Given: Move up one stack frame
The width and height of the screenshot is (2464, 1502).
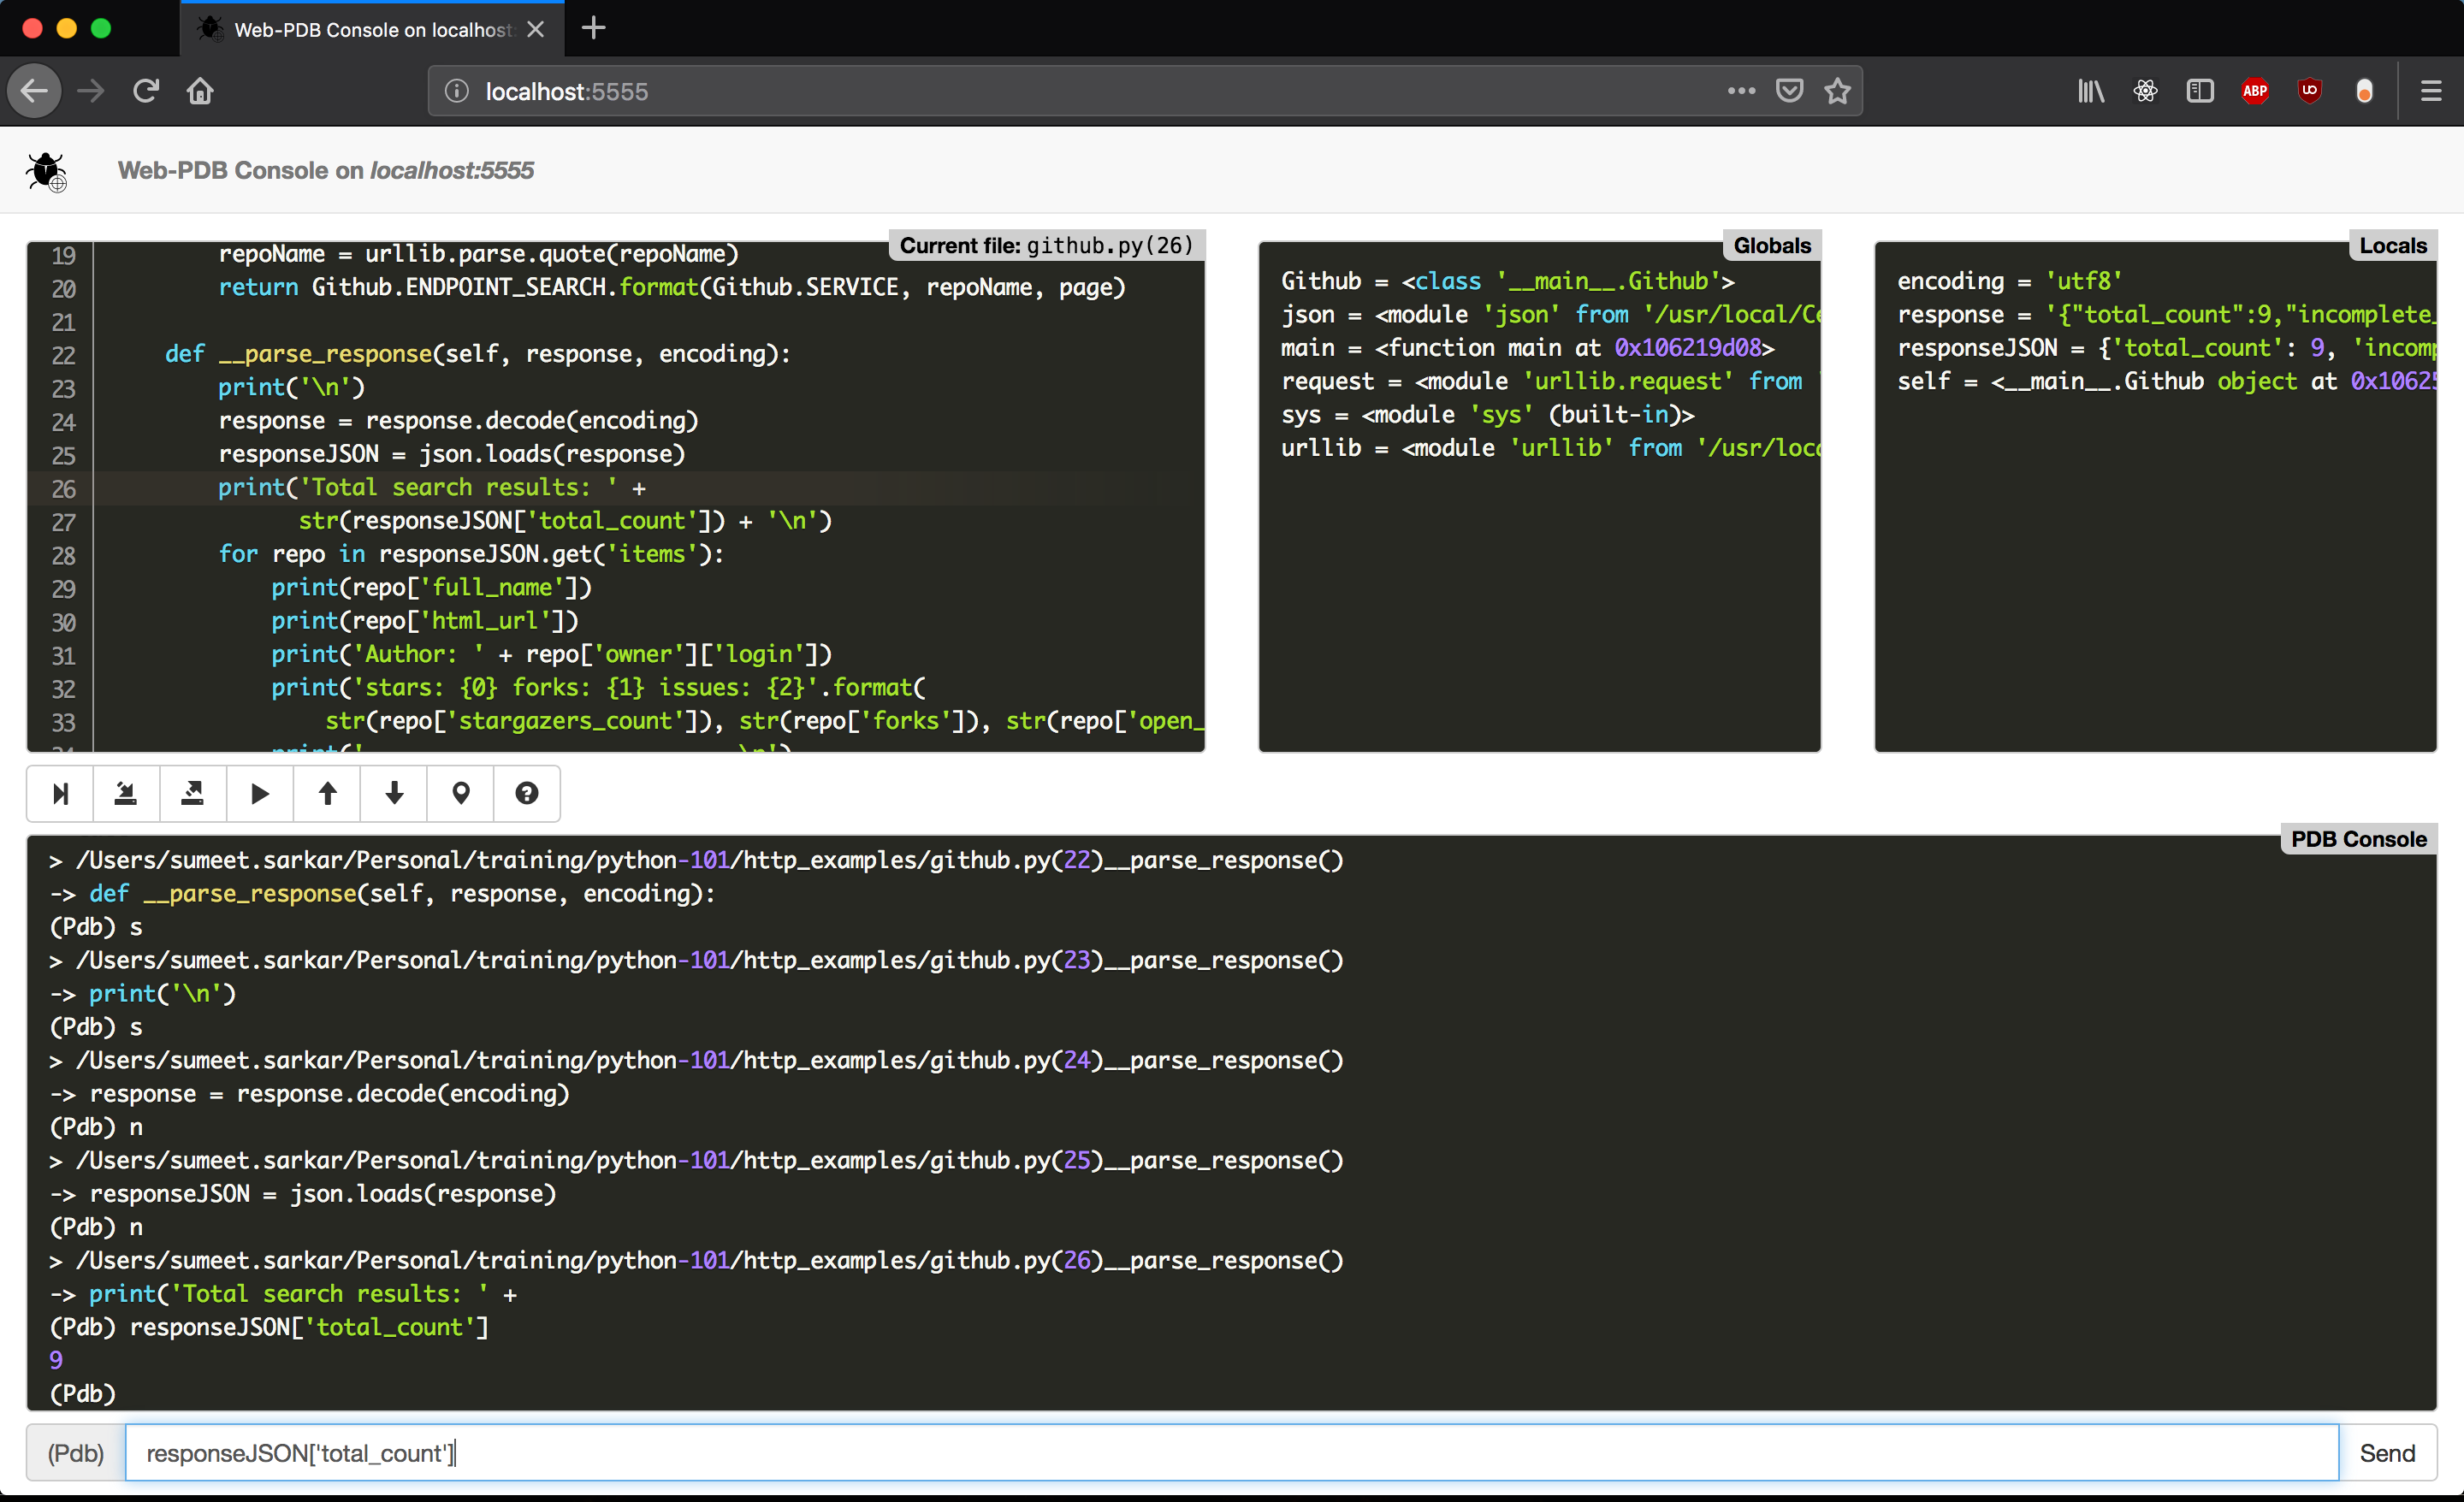Looking at the screenshot, I should (327, 794).
